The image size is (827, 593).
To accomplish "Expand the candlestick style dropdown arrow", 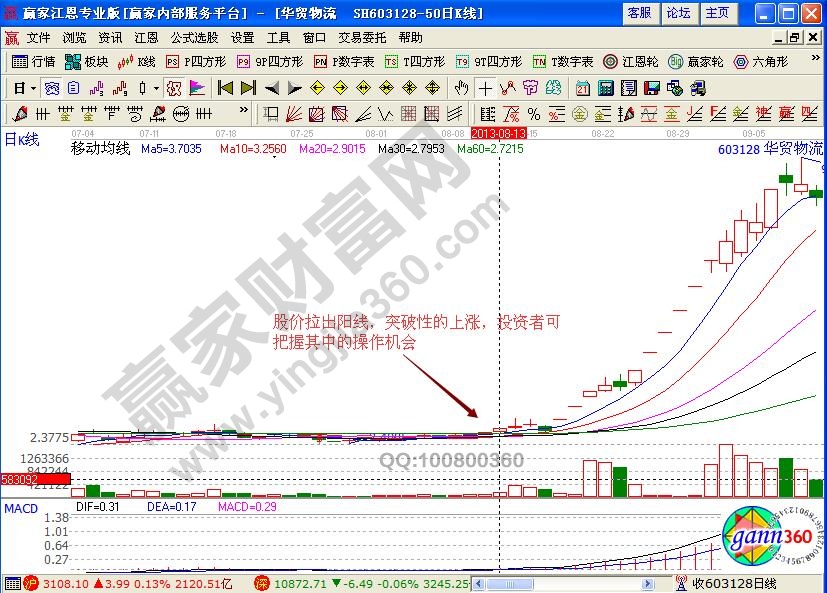I will pos(155,87).
